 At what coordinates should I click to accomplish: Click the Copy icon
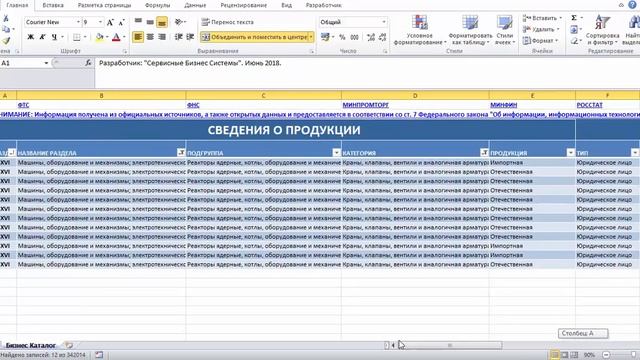click(x=6, y=29)
